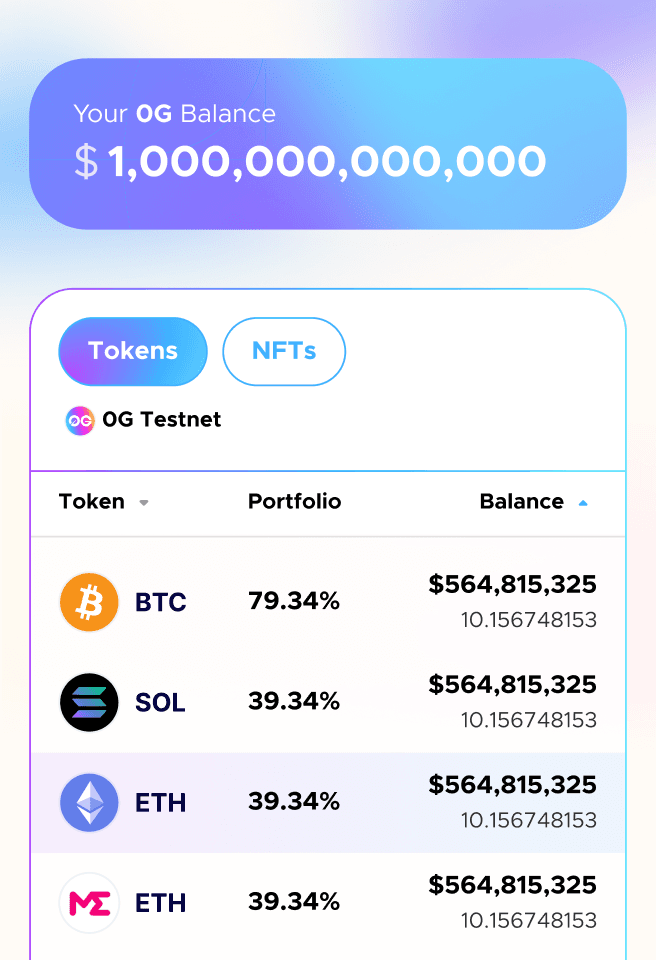
Task: Click the Portfolio column header
Action: 294,502
